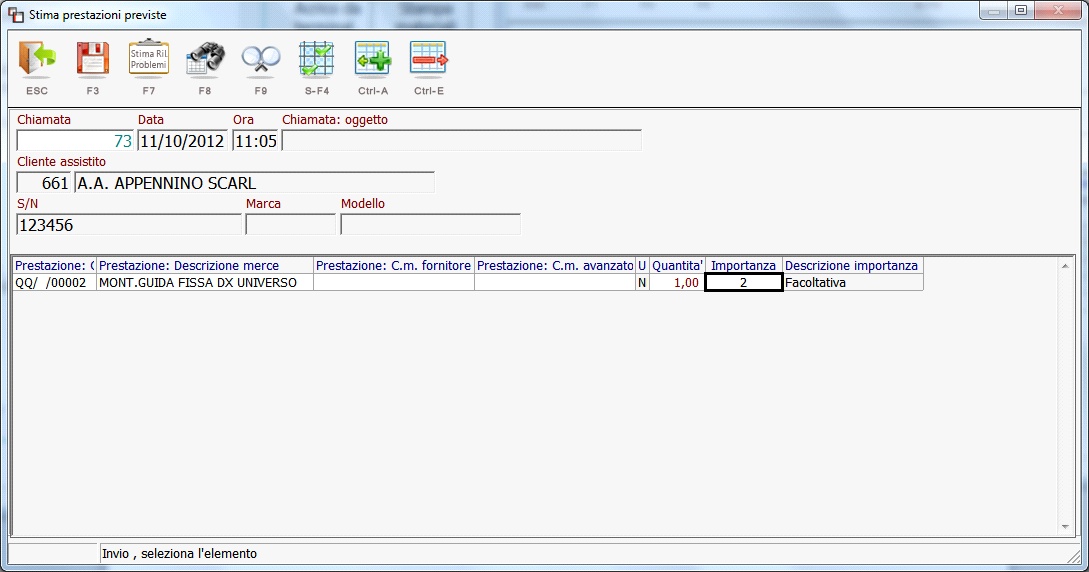The image size is (1089, 572).
Task: Maximize the Stima prestazioni previste window
Action: click(x=1021, y=10)
